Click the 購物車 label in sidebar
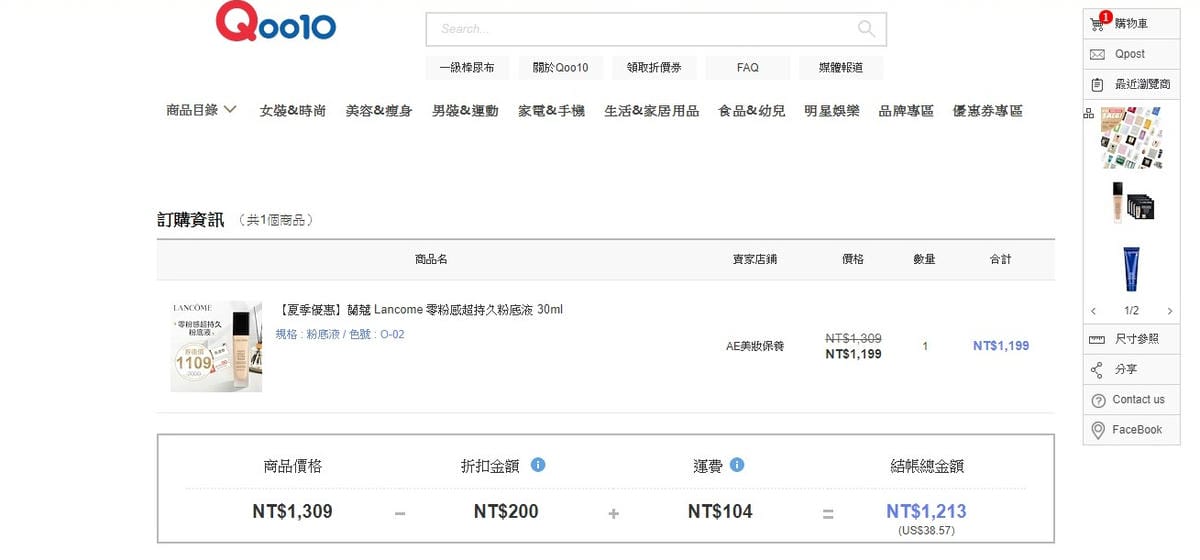The width and height of the screenshot is (1200, 560). (x=1131, y=23)
